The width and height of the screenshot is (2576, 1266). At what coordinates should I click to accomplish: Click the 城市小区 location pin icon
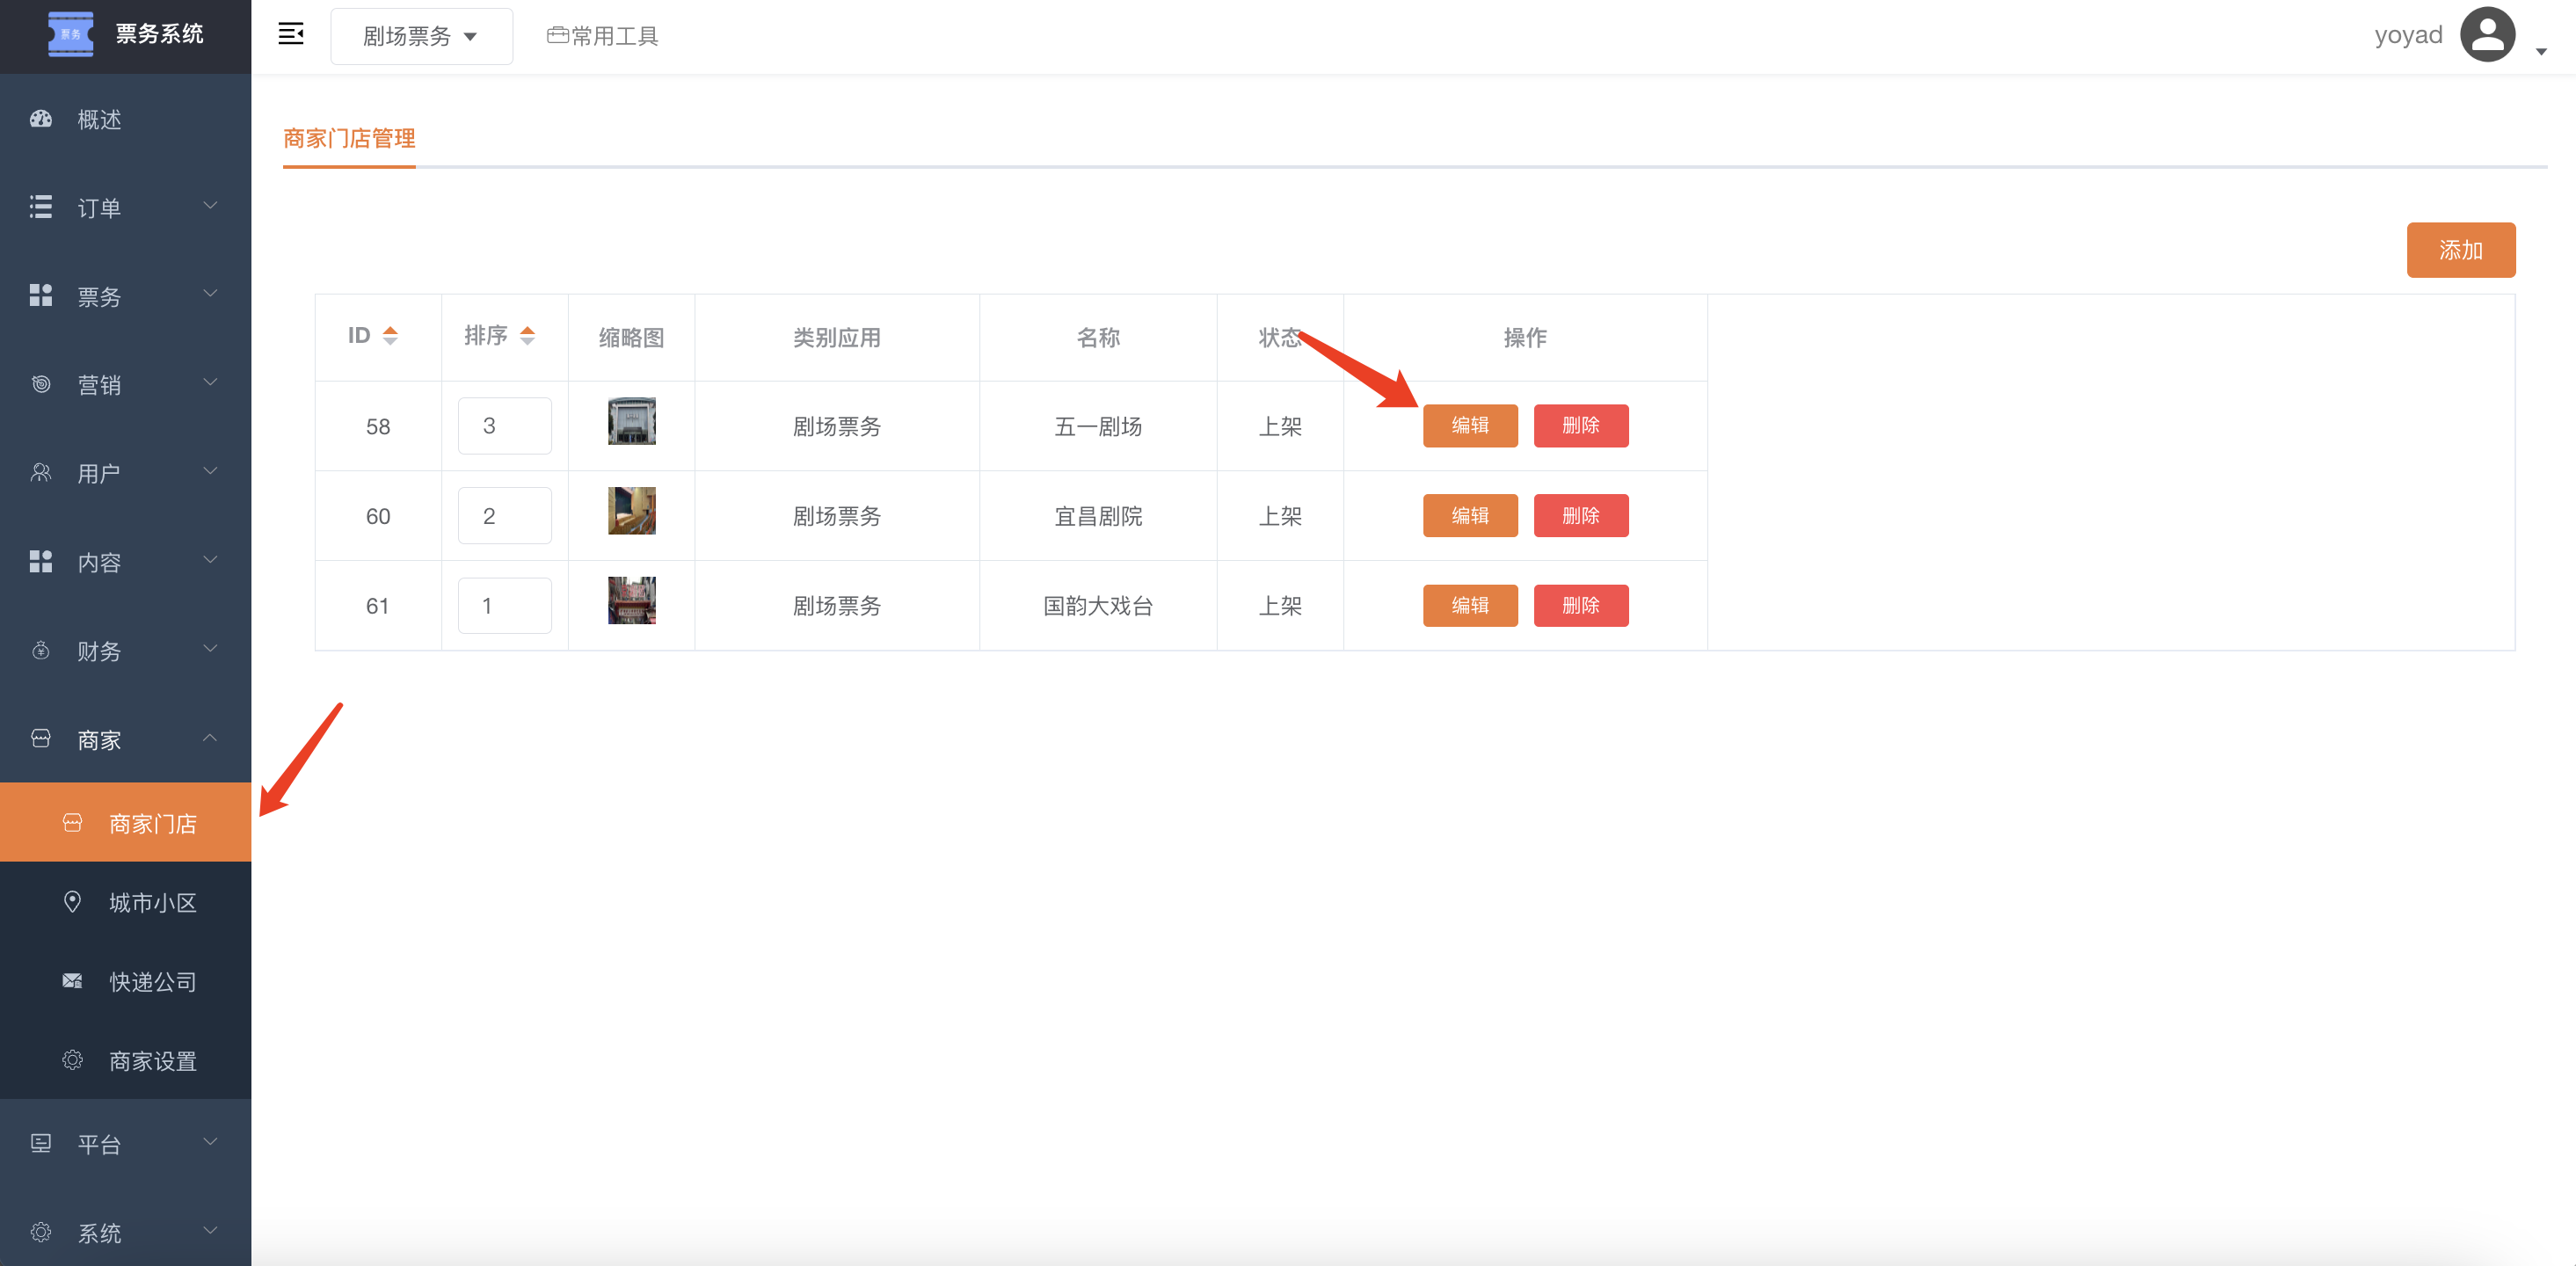tap(72, 901)
